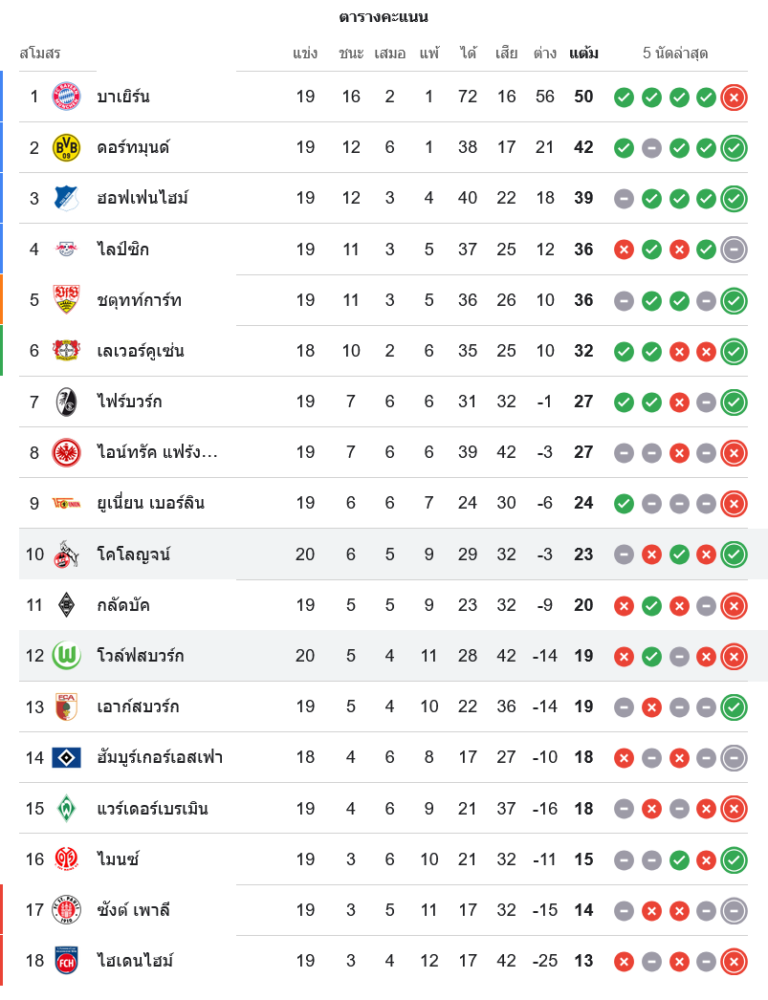Click the Stuttgart club crest
768x1000 pixels.
(67, 300)
